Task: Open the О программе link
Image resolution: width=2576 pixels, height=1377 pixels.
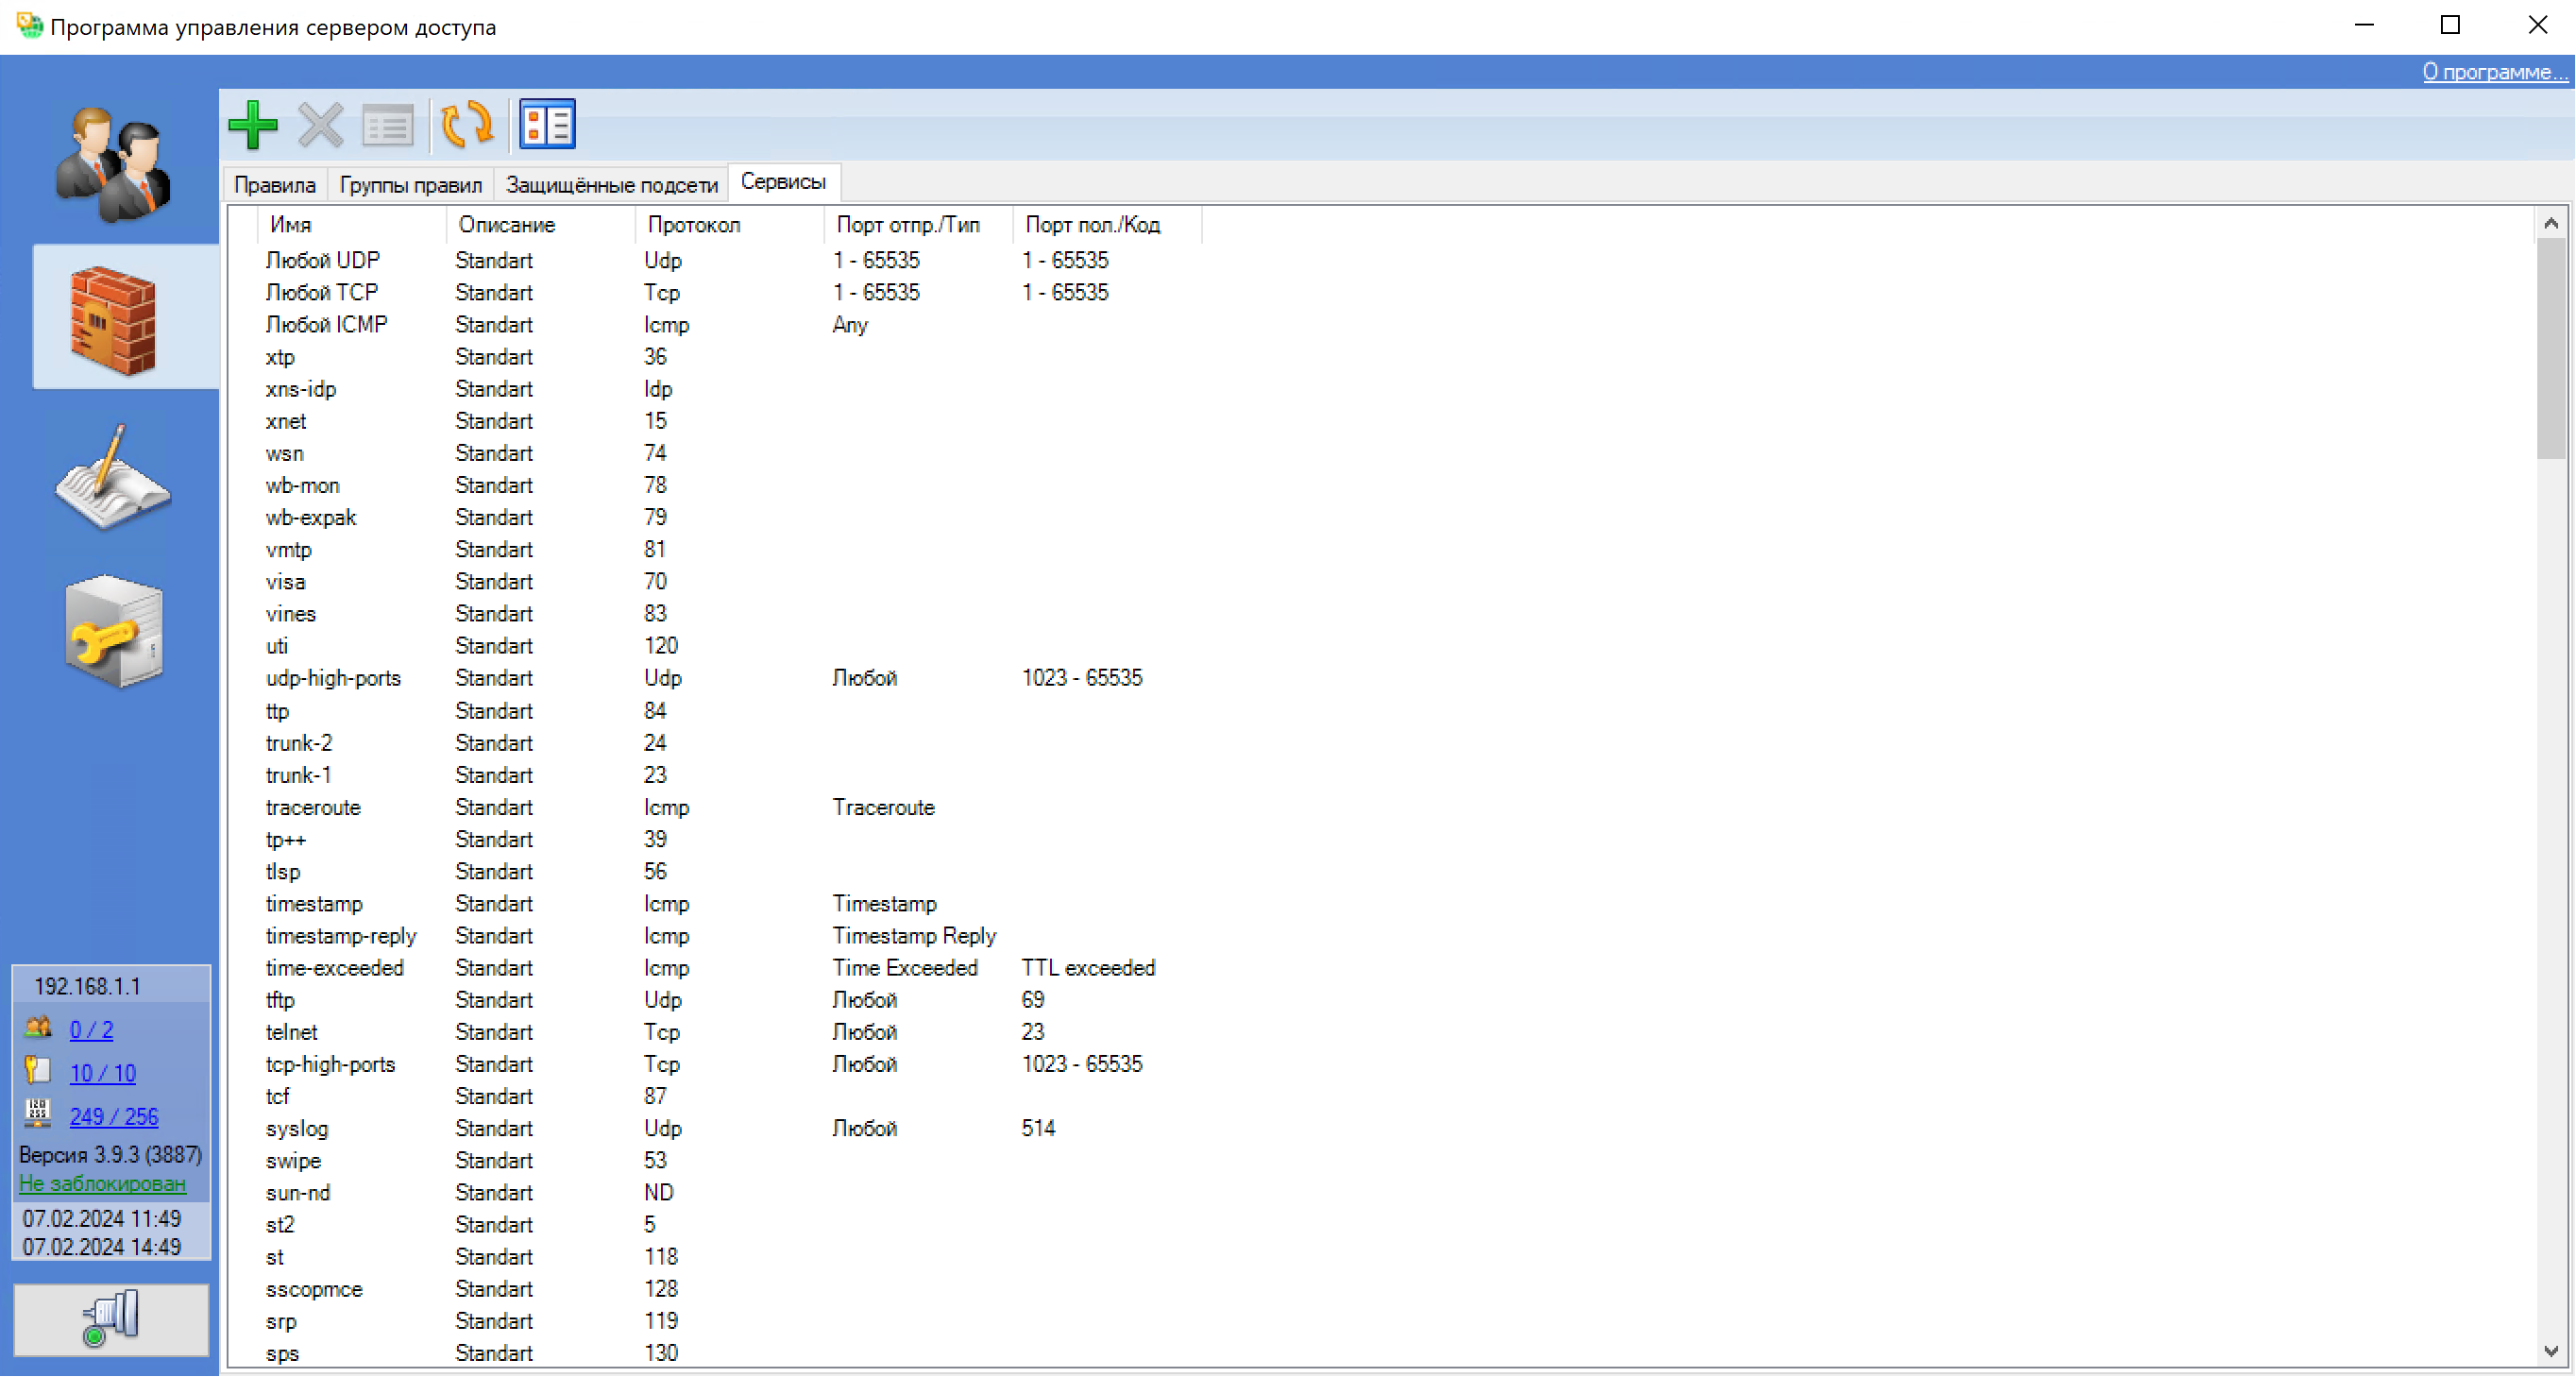Action: [x=2494, y=72]
